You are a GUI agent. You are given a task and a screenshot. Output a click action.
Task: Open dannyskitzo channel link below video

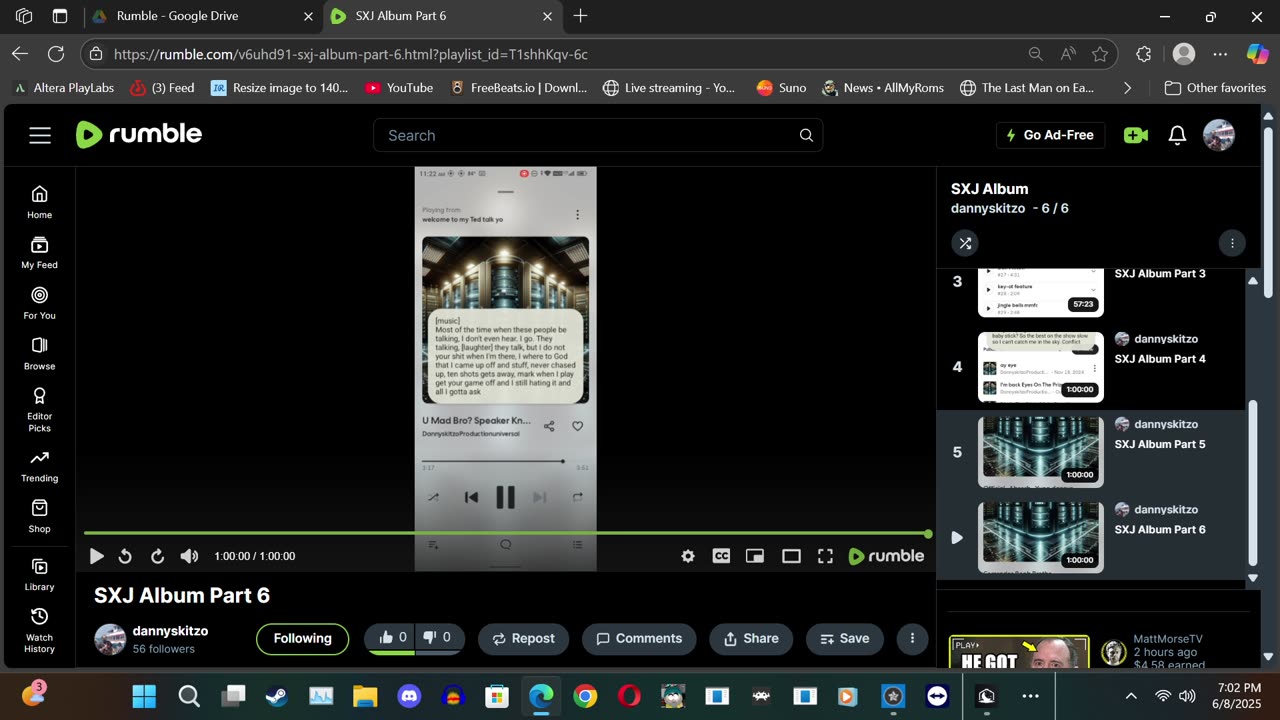[x=170, y=631]
